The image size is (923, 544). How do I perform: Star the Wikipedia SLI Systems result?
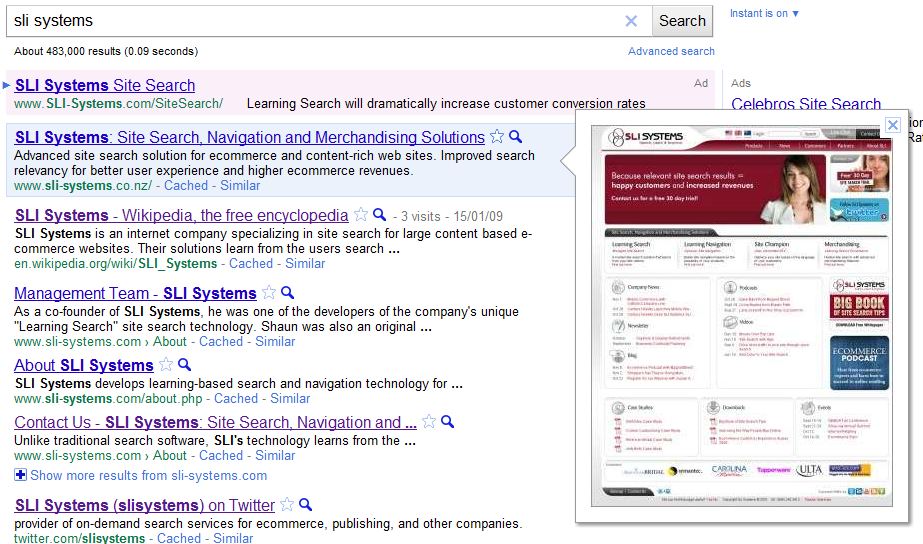coord(361,215)
